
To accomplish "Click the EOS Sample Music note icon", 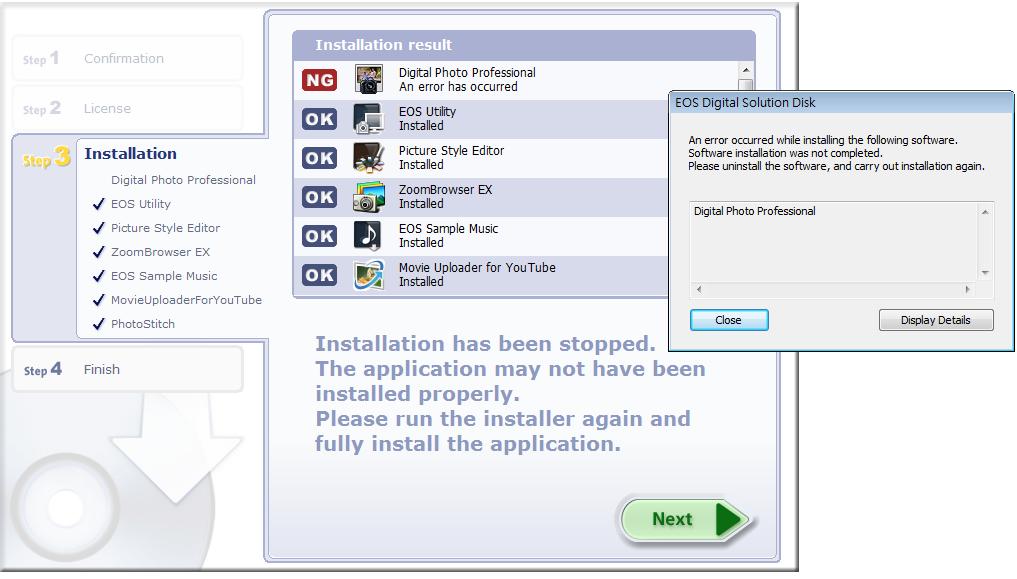I will pyautogui.click(x=367, y=235).
